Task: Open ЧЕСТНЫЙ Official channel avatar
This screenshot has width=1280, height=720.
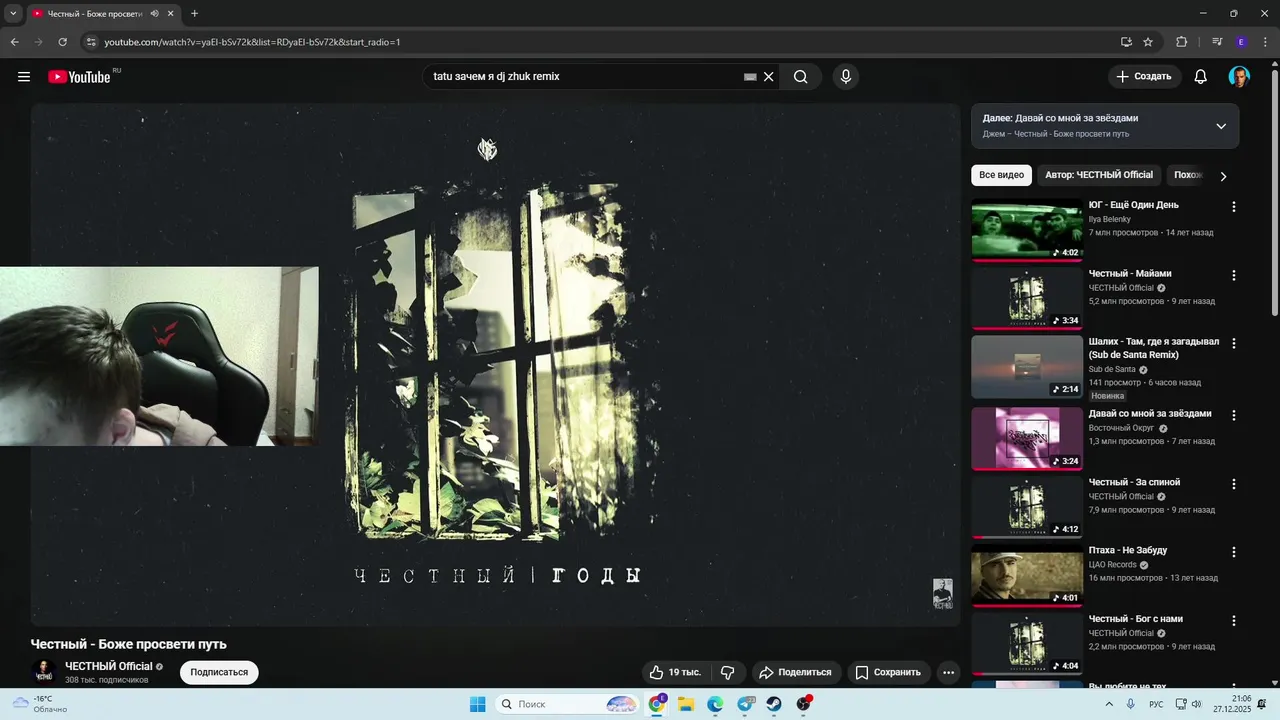Action: [43, 672]
